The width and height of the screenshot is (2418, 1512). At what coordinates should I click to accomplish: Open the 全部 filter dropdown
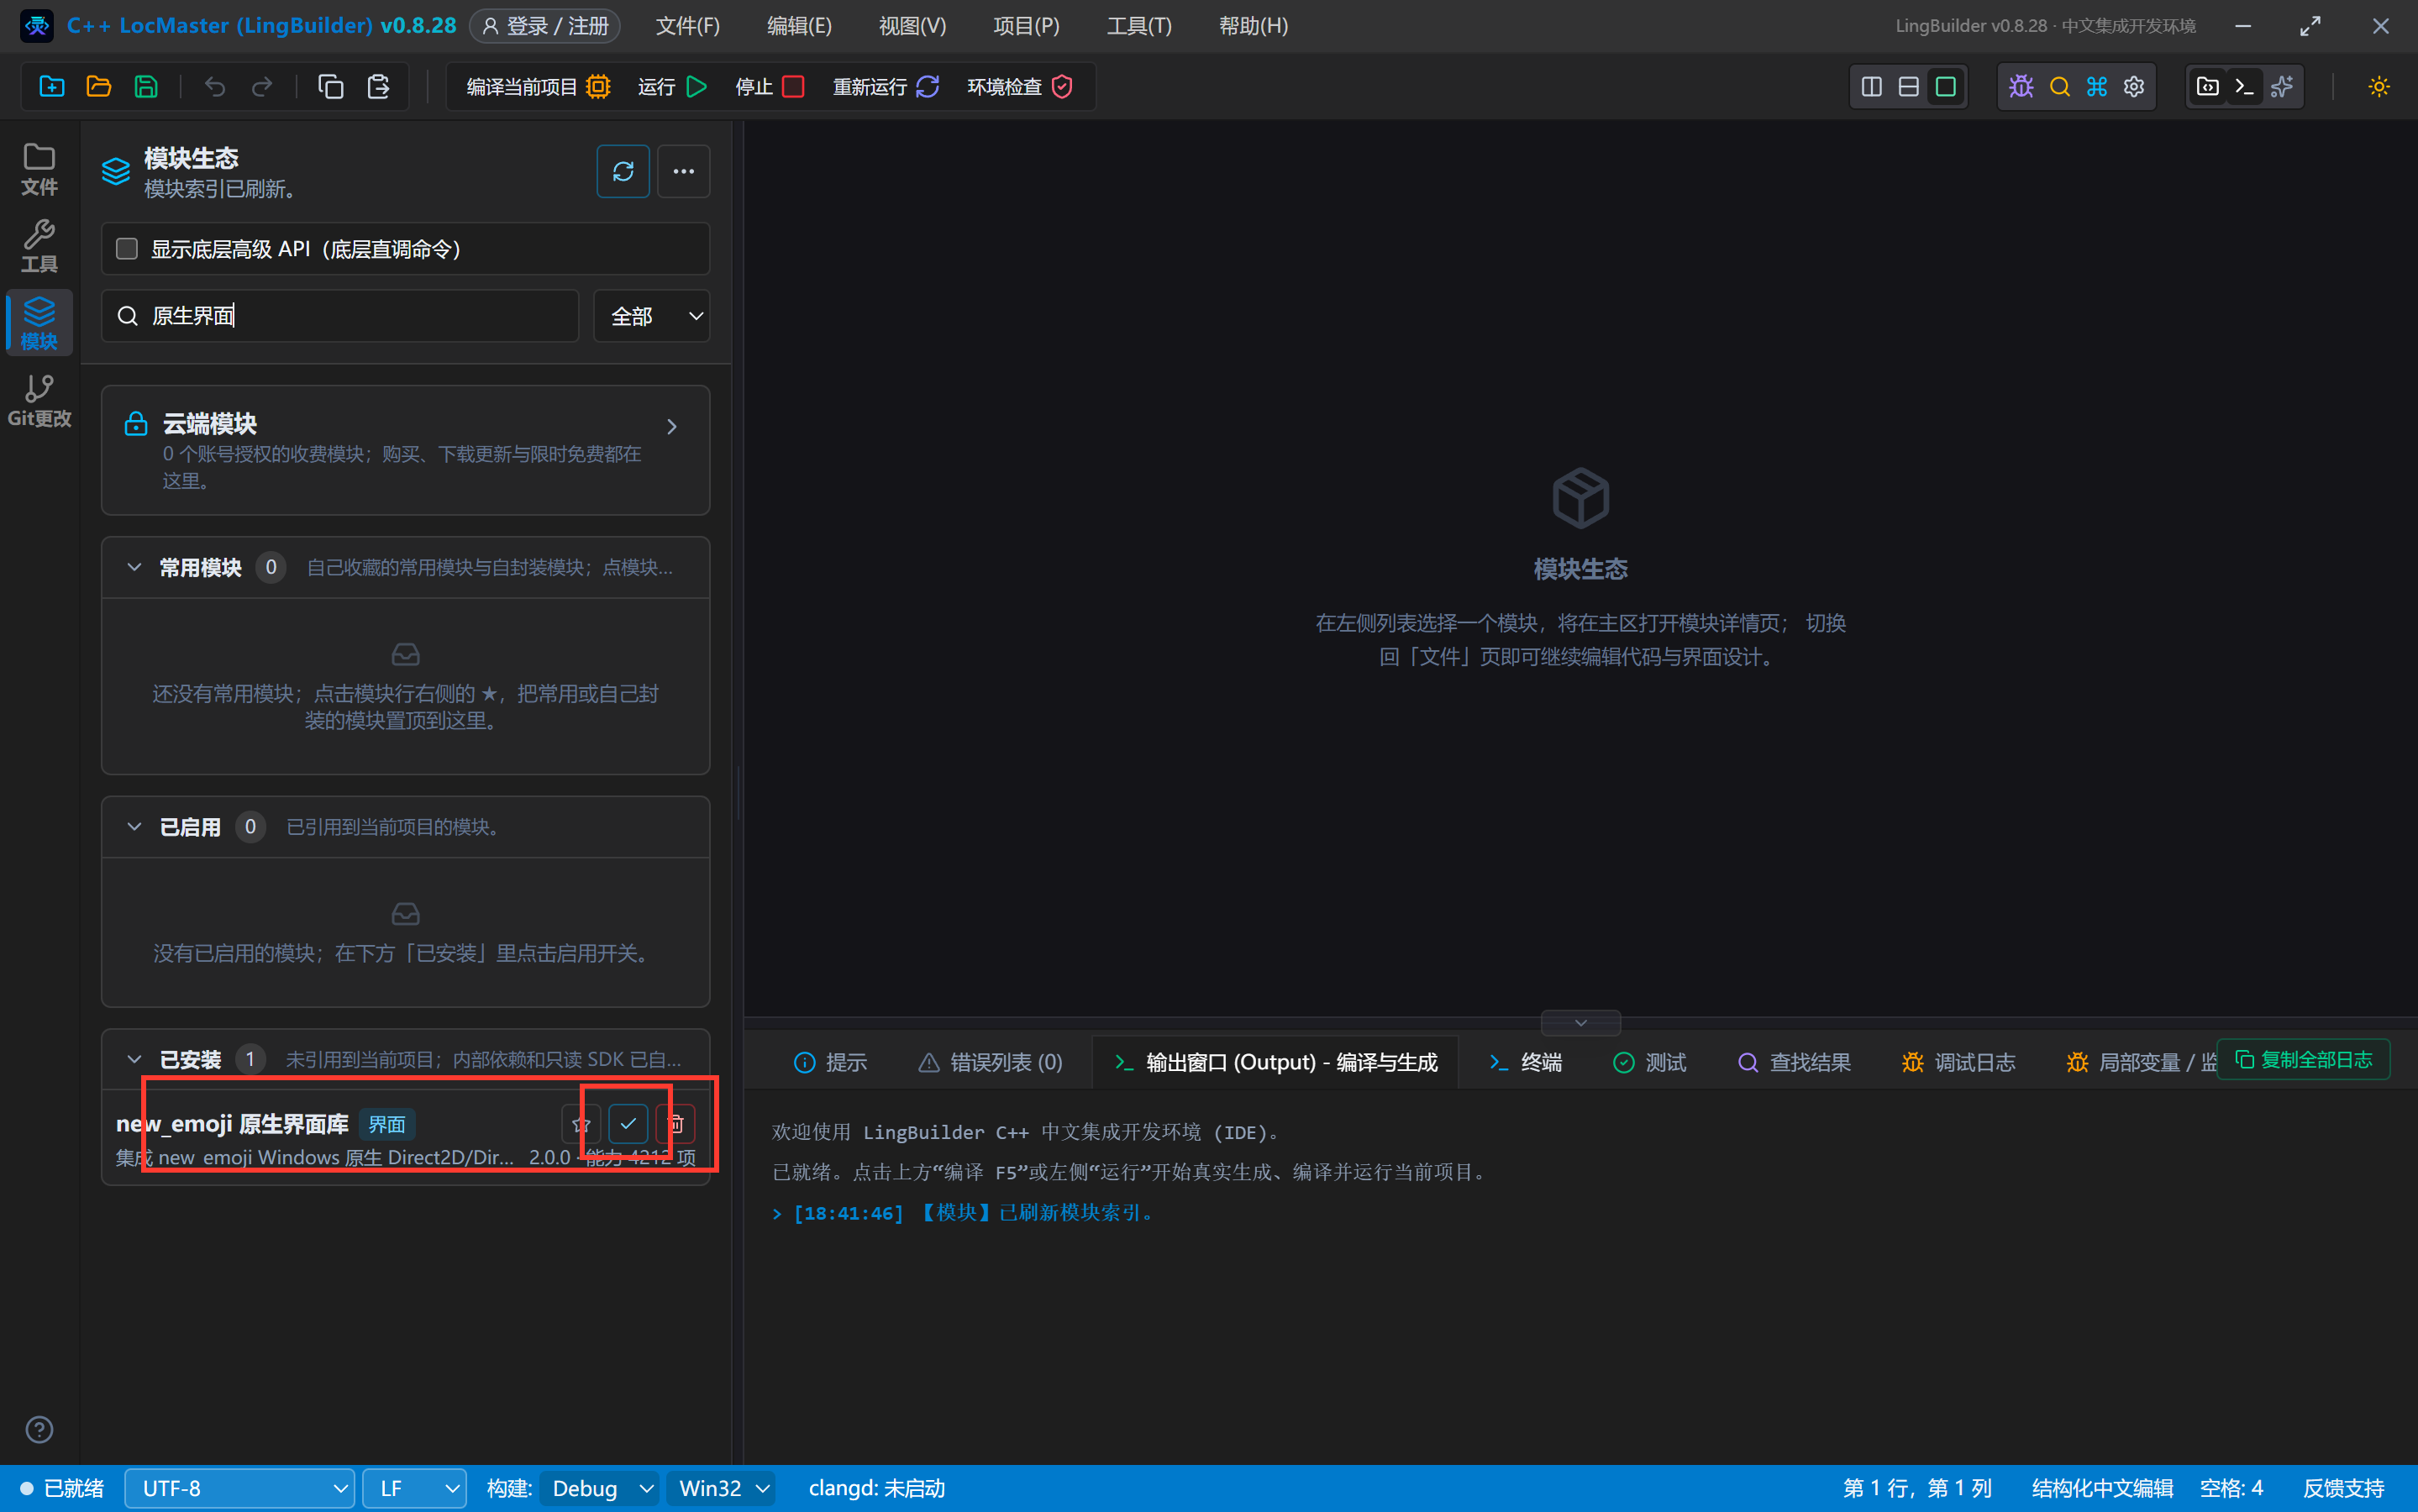(x=651, y=316)
